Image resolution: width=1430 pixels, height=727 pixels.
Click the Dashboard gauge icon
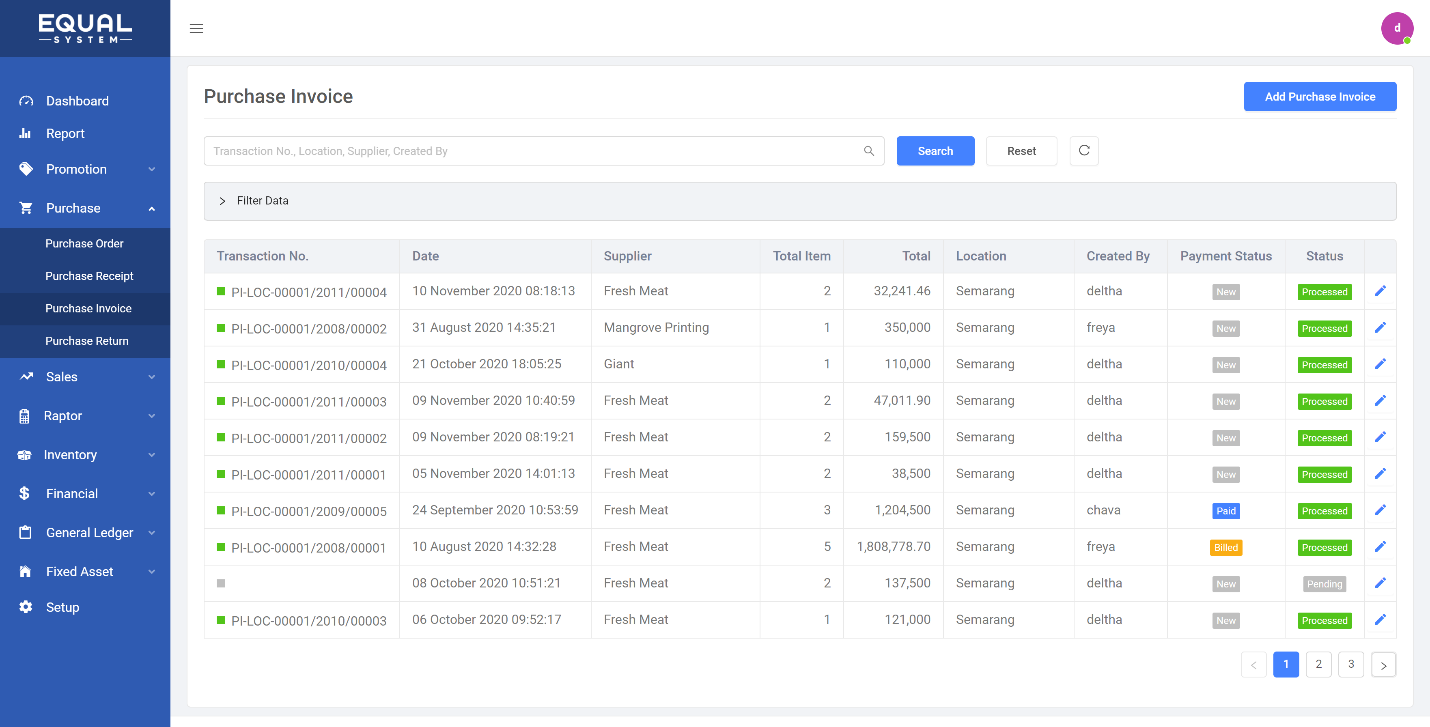(x=26, y=101)
